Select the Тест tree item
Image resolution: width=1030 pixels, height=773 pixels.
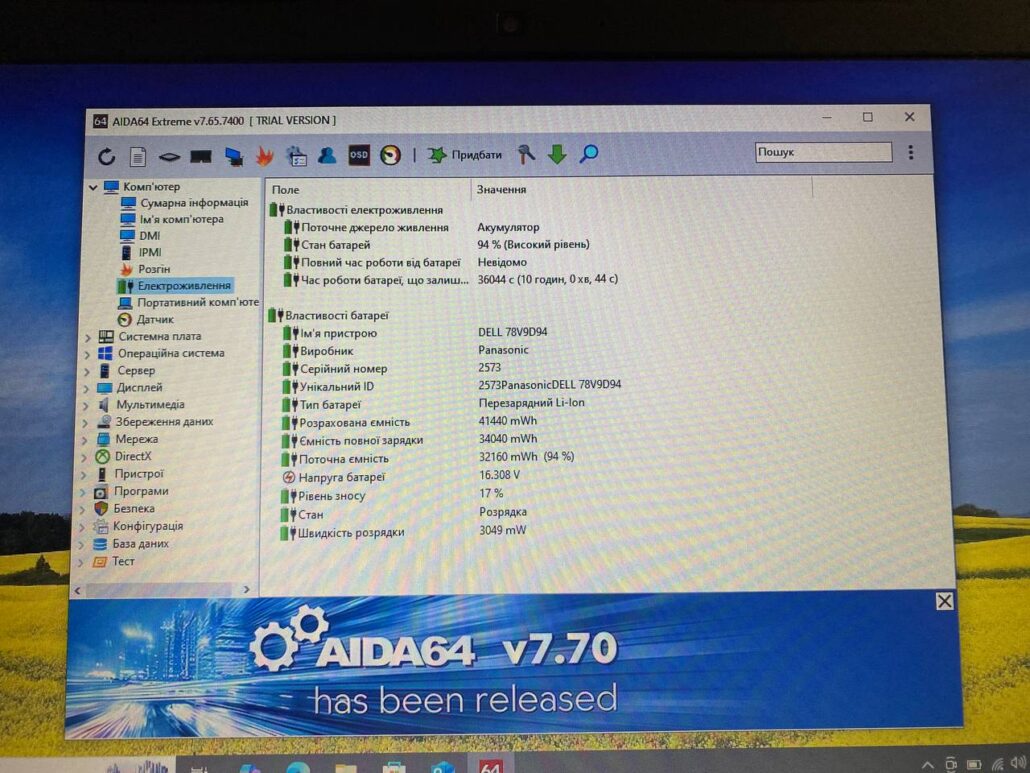coord(114,562)
